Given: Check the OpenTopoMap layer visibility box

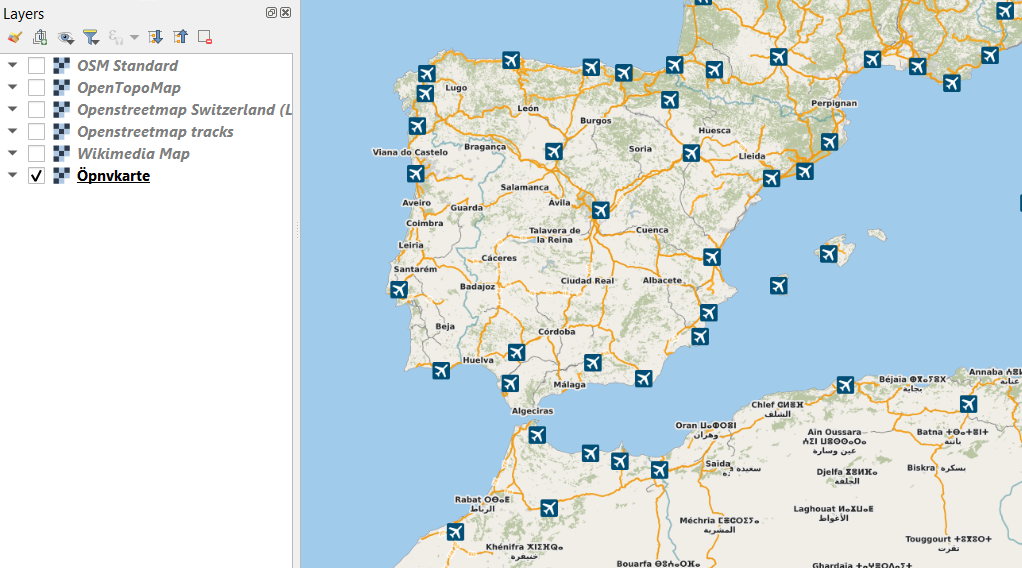Looking at the screenshot, I should tap(36, 87).
